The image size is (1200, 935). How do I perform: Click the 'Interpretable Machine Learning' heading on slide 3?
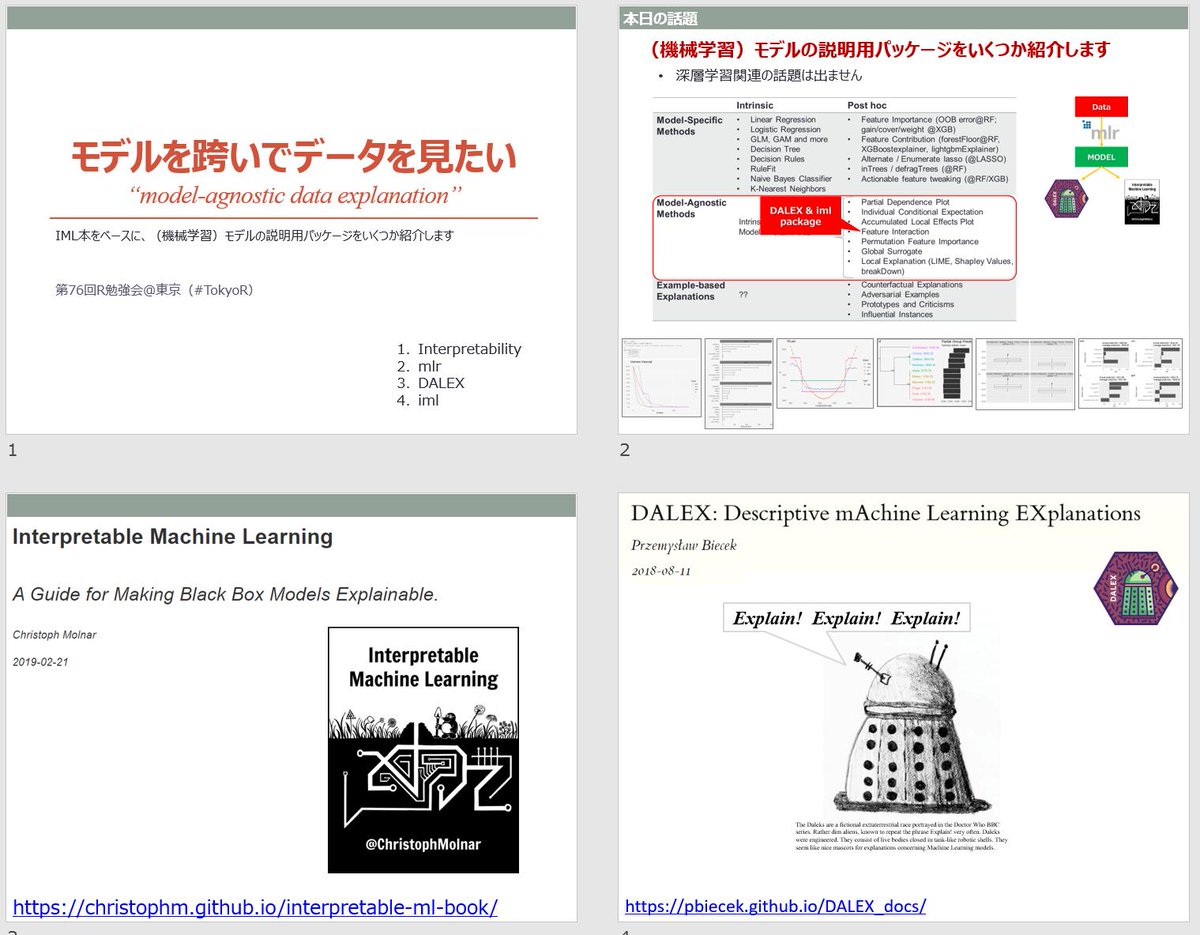pos(173,537)
